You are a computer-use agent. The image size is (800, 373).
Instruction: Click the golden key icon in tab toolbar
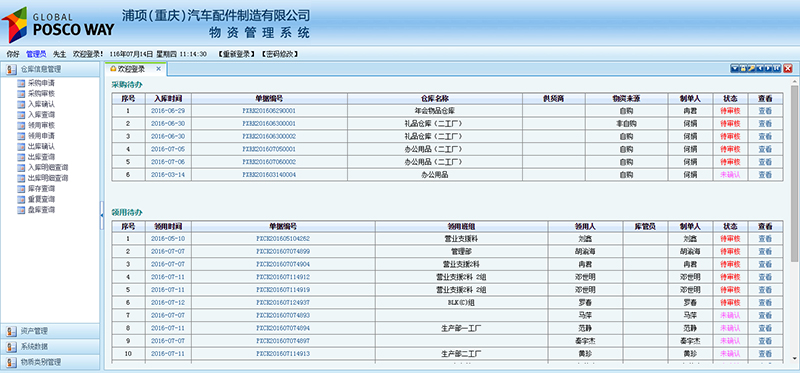752,68
